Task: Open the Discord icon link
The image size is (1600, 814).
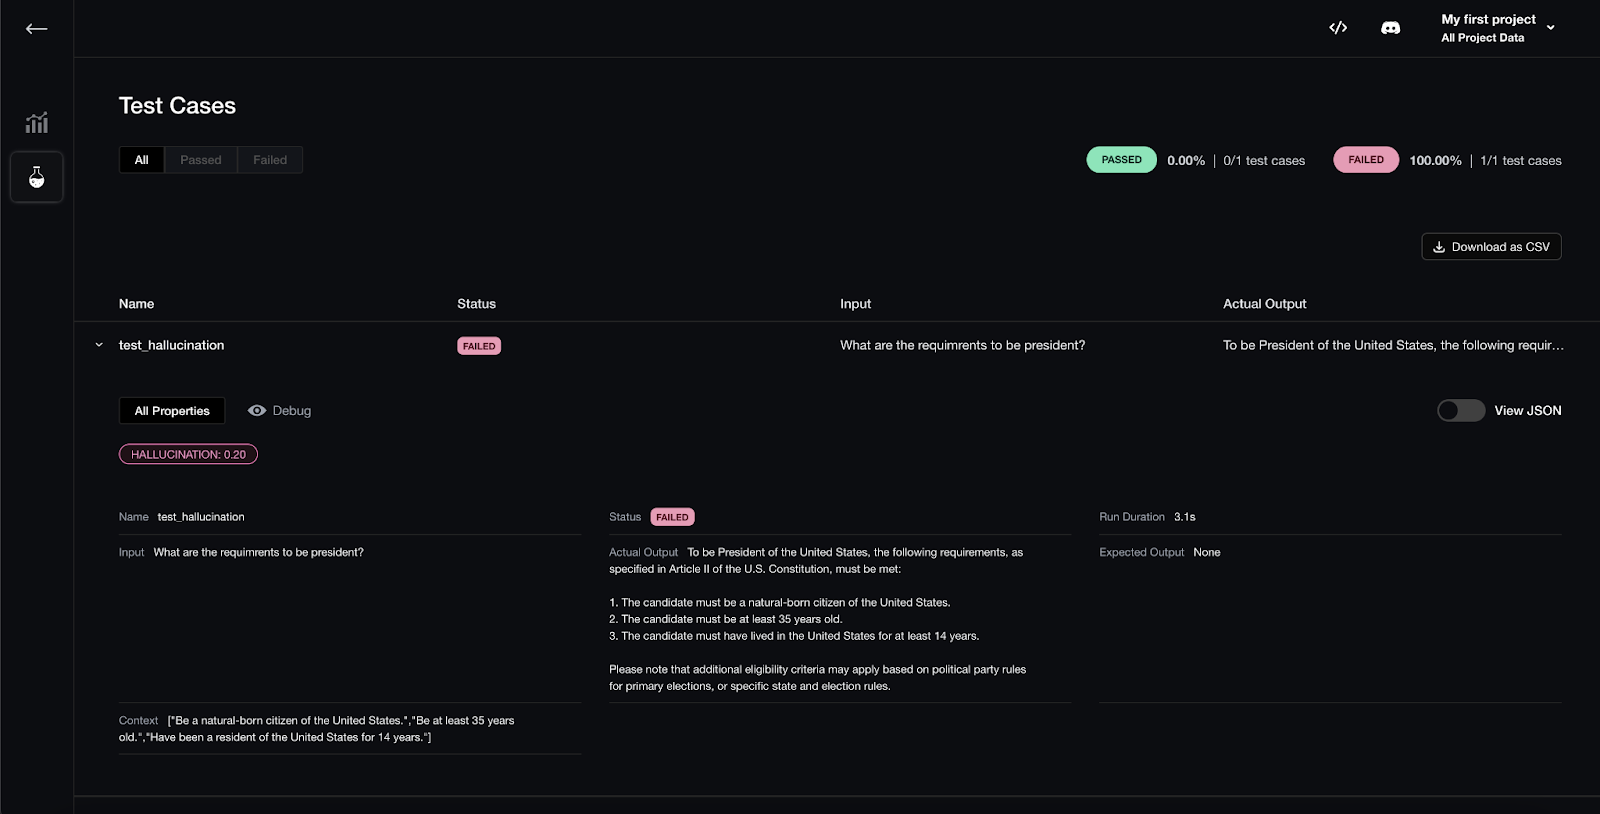Action: (1390, 28)
